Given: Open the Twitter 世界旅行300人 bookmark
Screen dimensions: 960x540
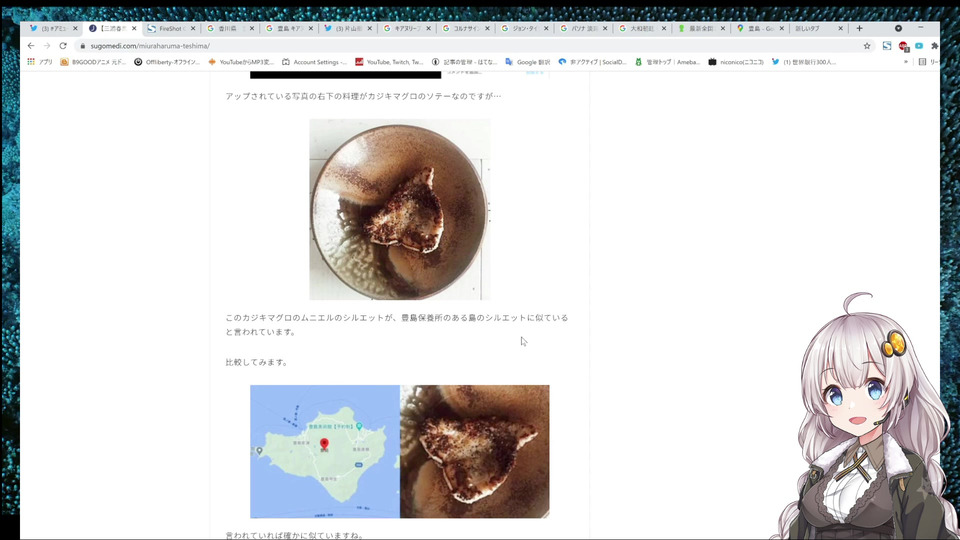Looking at the screenshot, I should pyautogui.click(x=804, y=62).
